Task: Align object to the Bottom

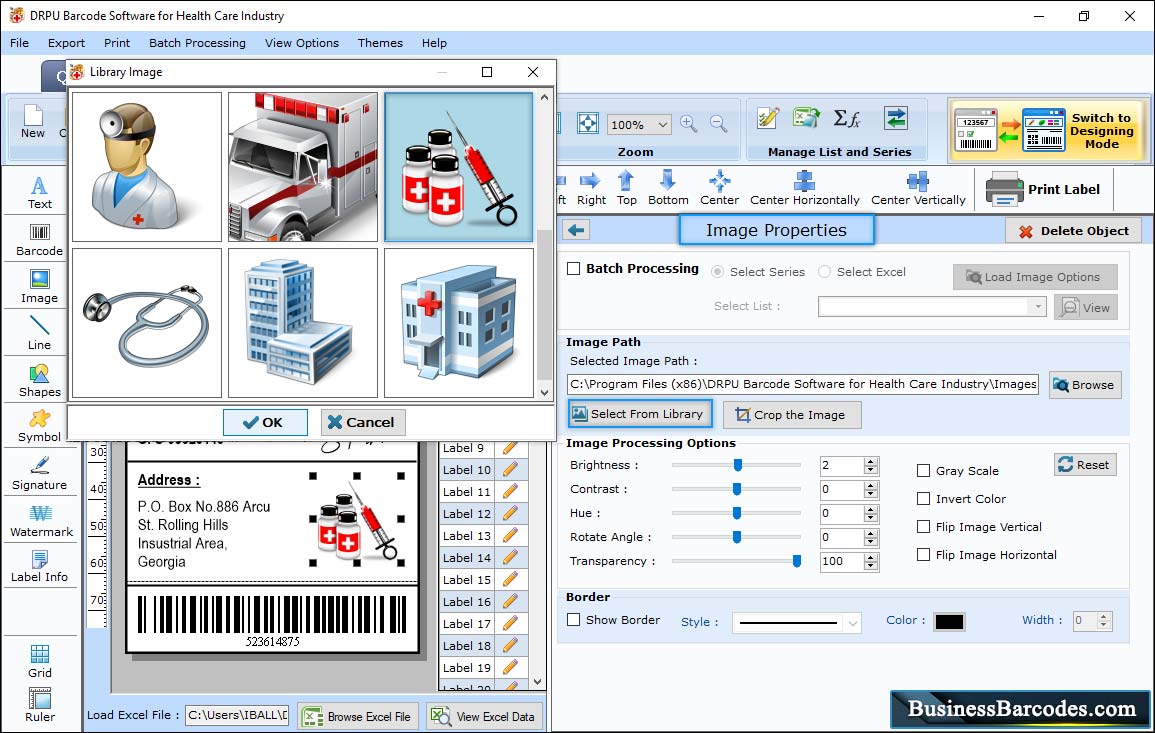Action: coord(667,189)
